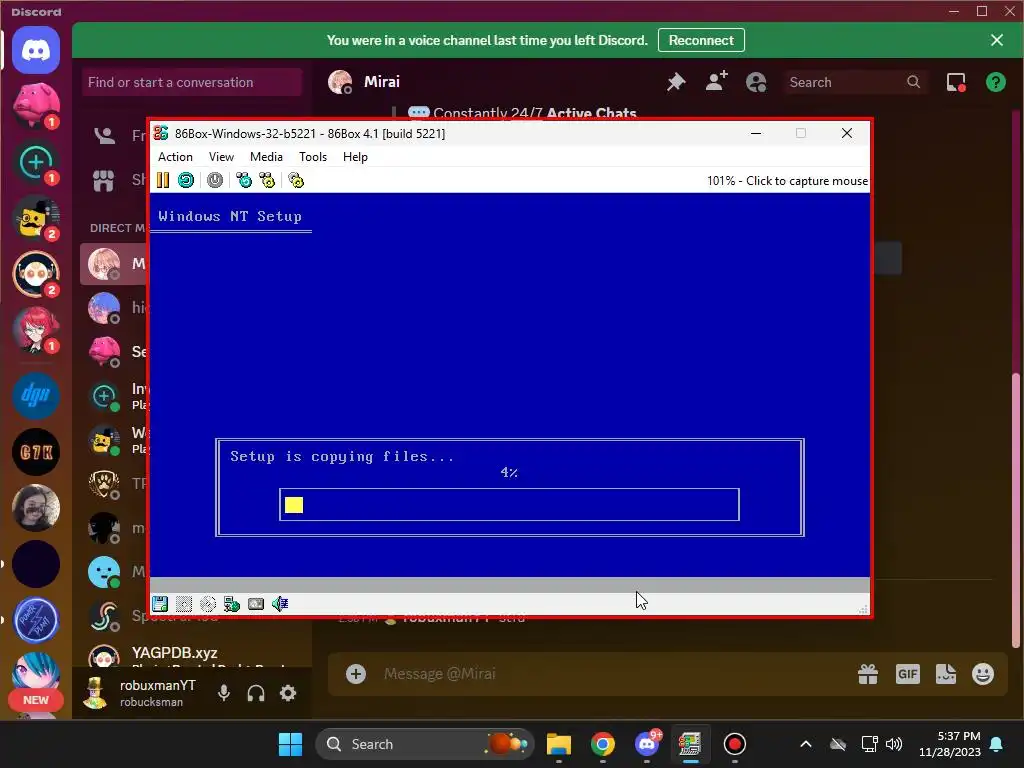Click the floppy disk icon in 86Box status bar
The width and height of the screenshot is (1024, 768).
160,603
